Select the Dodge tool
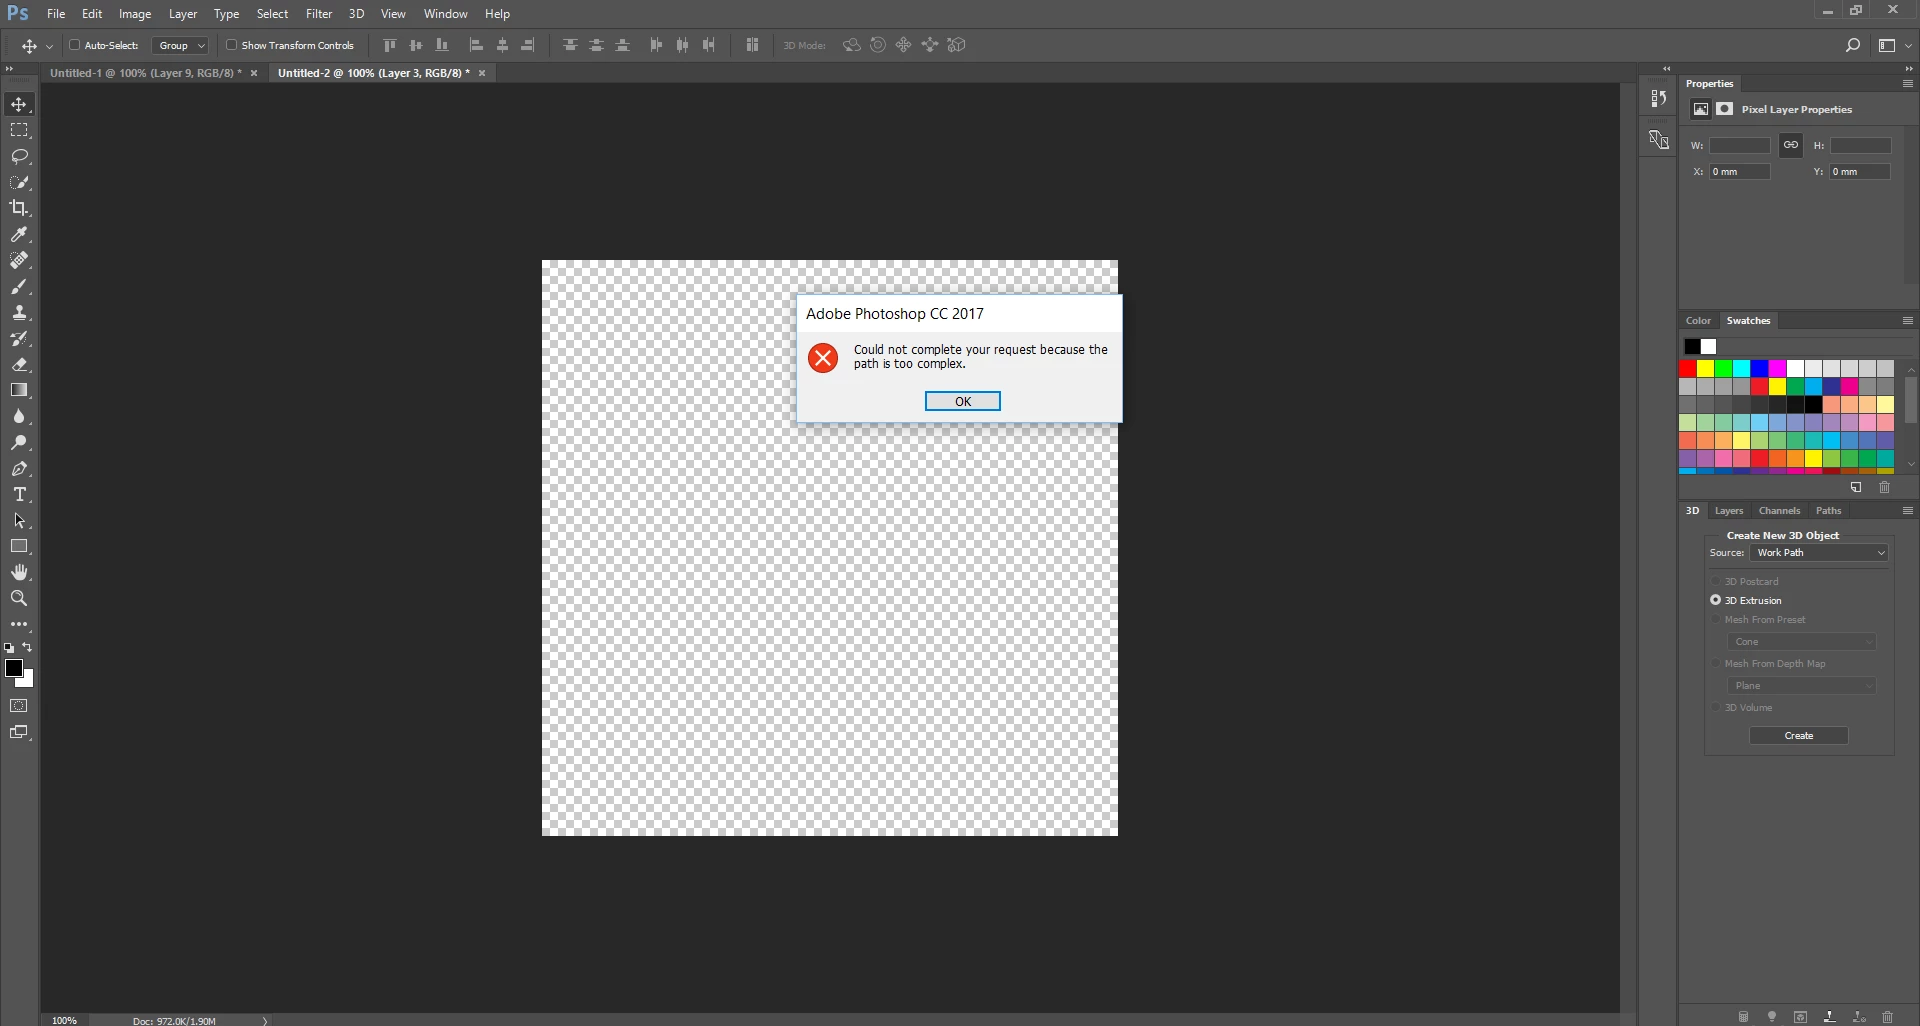The height and width of the screenshot is (1026, 1920). 19,442
